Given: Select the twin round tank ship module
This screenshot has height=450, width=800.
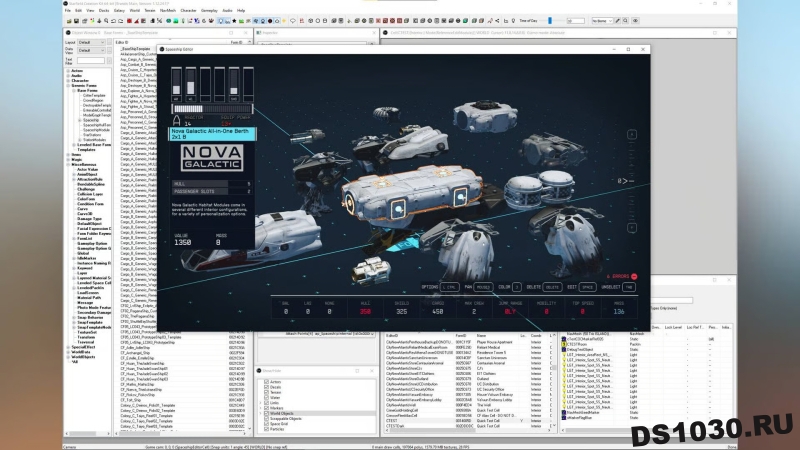Looking at the screenshot, I should (x=540, y=190).
